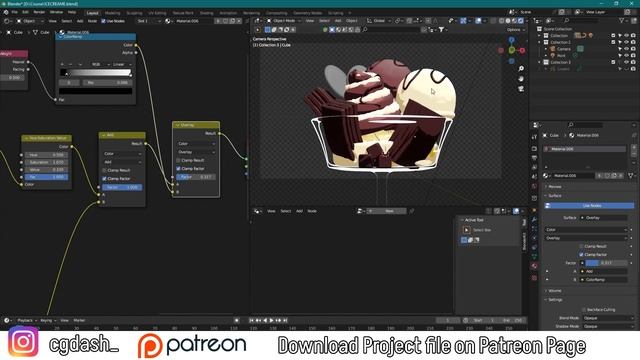Open the Keying menu in timeline
This screenshot has height=360, width=640.
pyautogui.click(x=47, y=320)
